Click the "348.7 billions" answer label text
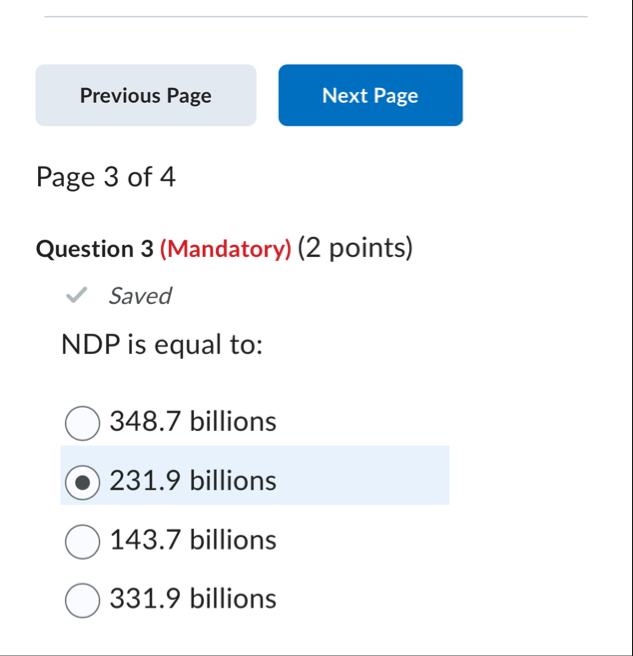The image size is (633, 656). 193,421
